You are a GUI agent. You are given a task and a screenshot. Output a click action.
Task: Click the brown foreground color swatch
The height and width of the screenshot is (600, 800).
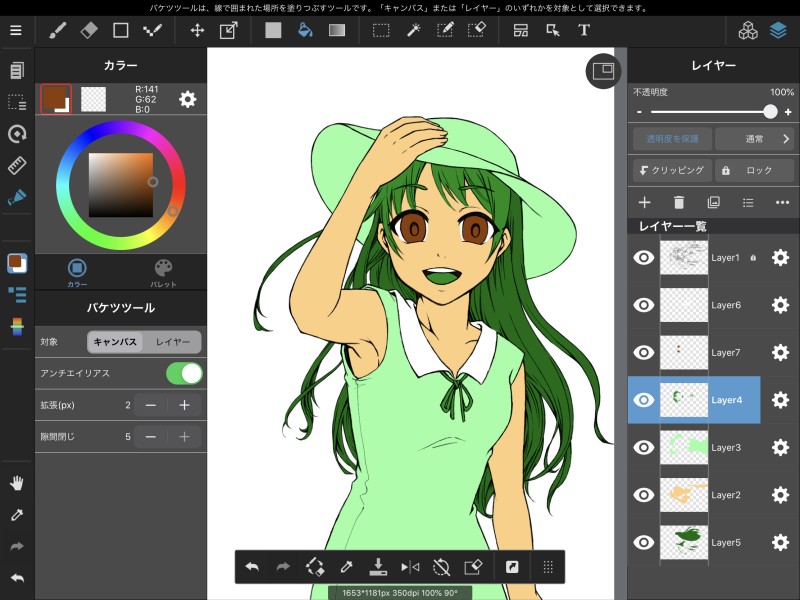click(54, 97)
